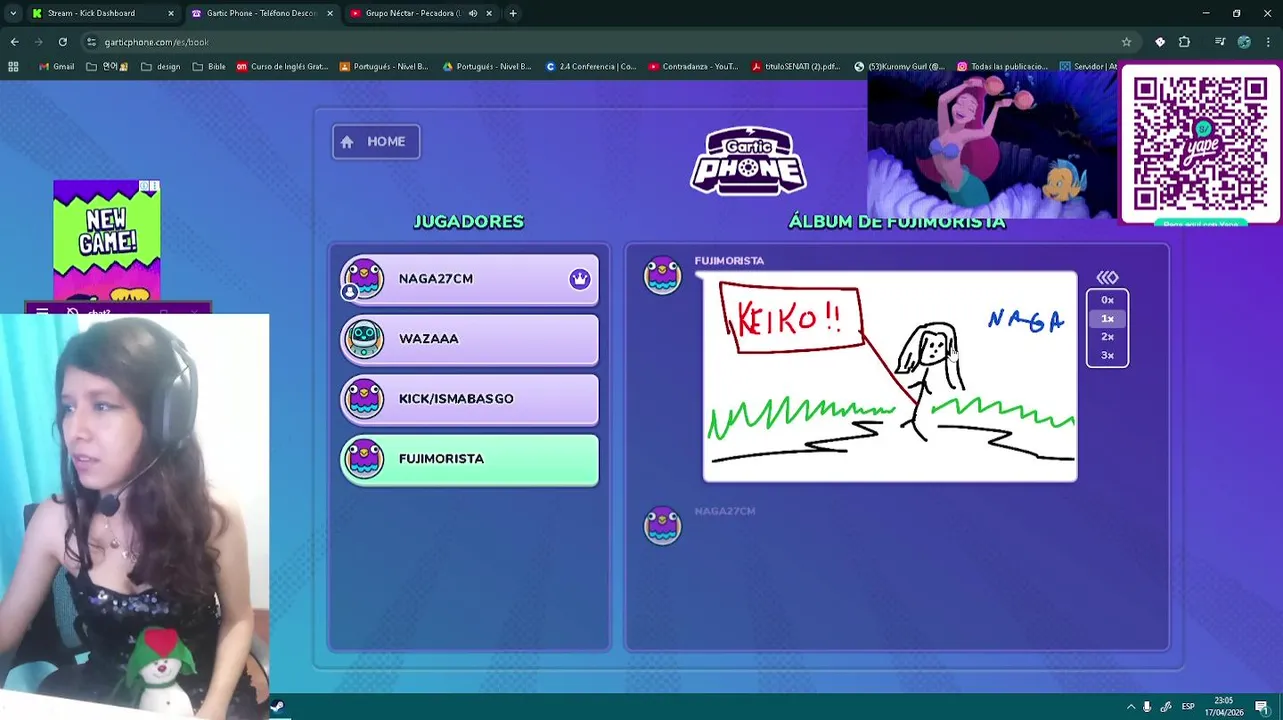This screenshot has width=1283, height=720.
Task: Open the tab search dropdown
Action: 13,13
